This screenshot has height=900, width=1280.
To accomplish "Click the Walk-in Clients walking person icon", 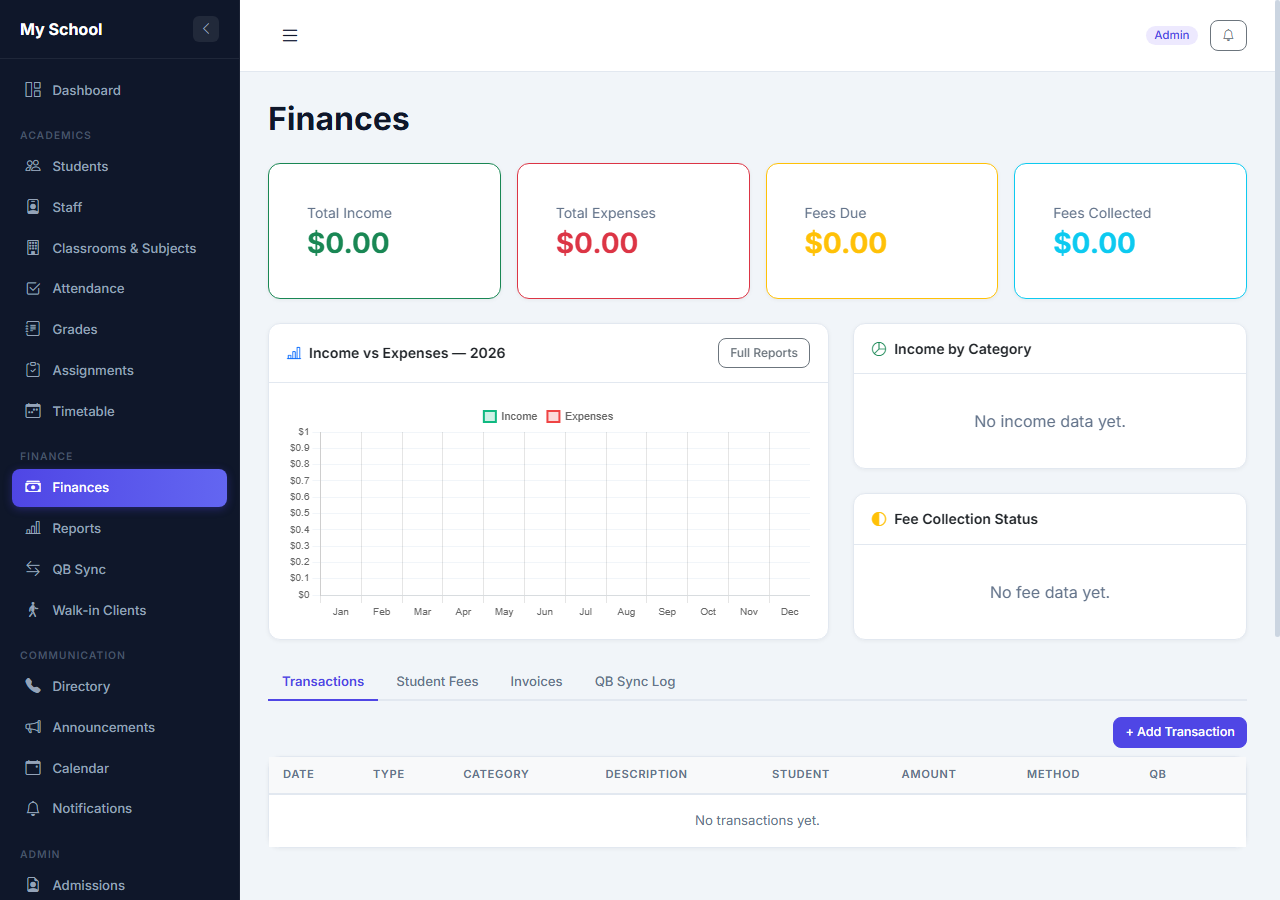I will (33, 610).
